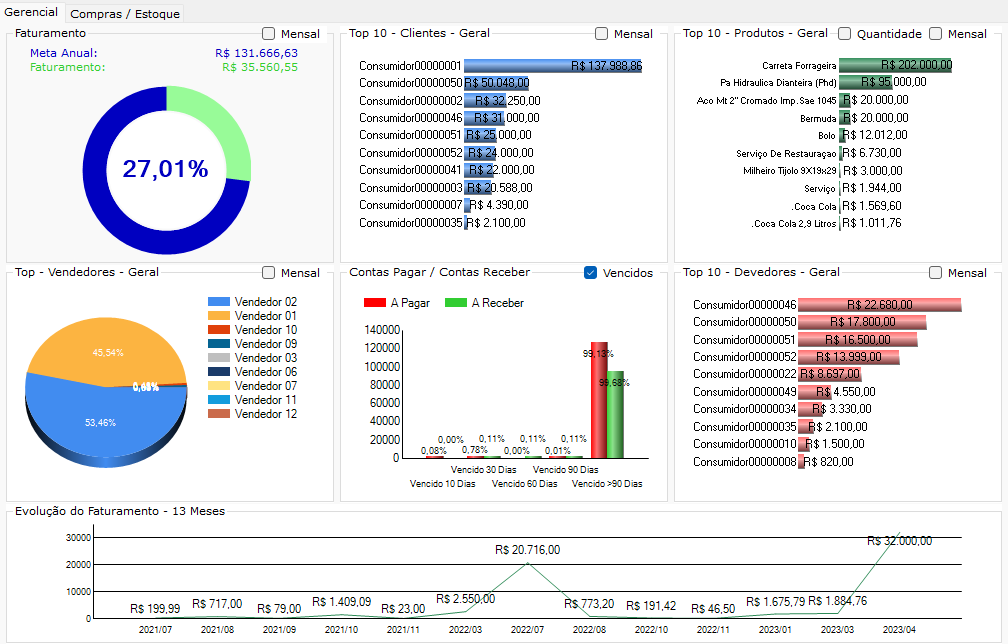Click Consumidor00000050 bar in Top 10 Clientes

496,84
